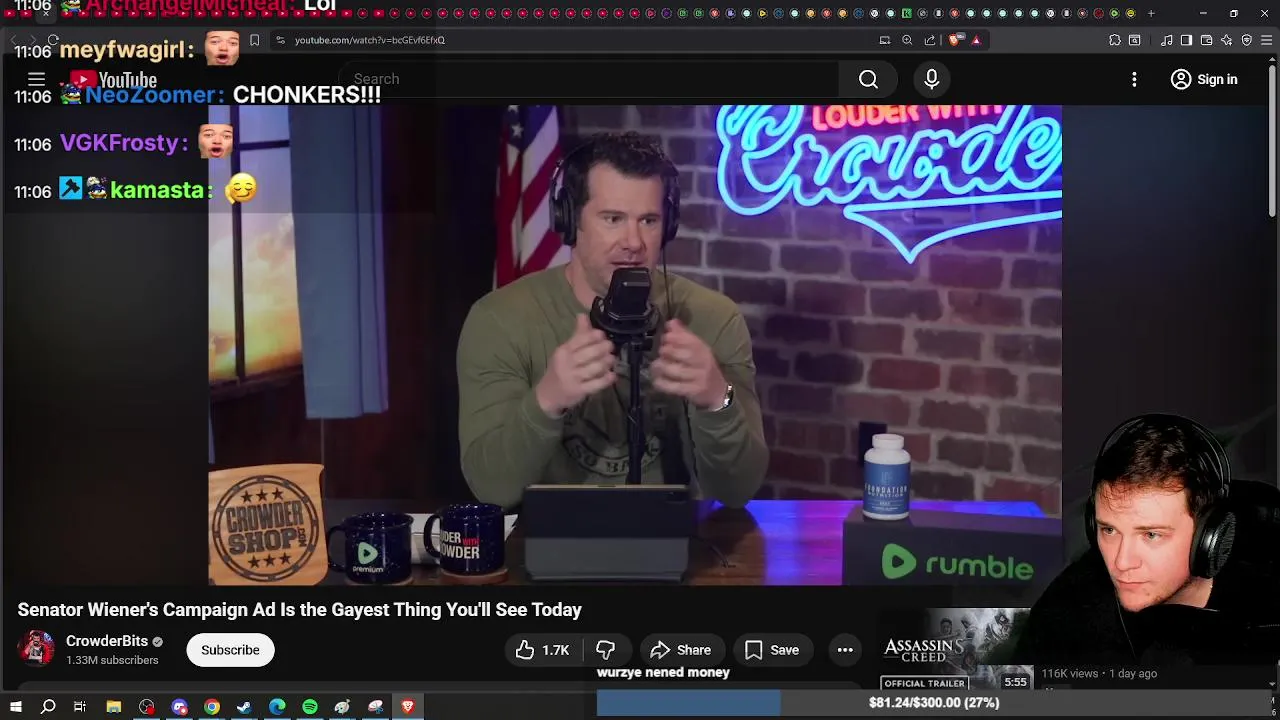1280x720 pixels.
Task: Open the Assassin's Creed trailer thumbnail
Action: click(956, 650)
